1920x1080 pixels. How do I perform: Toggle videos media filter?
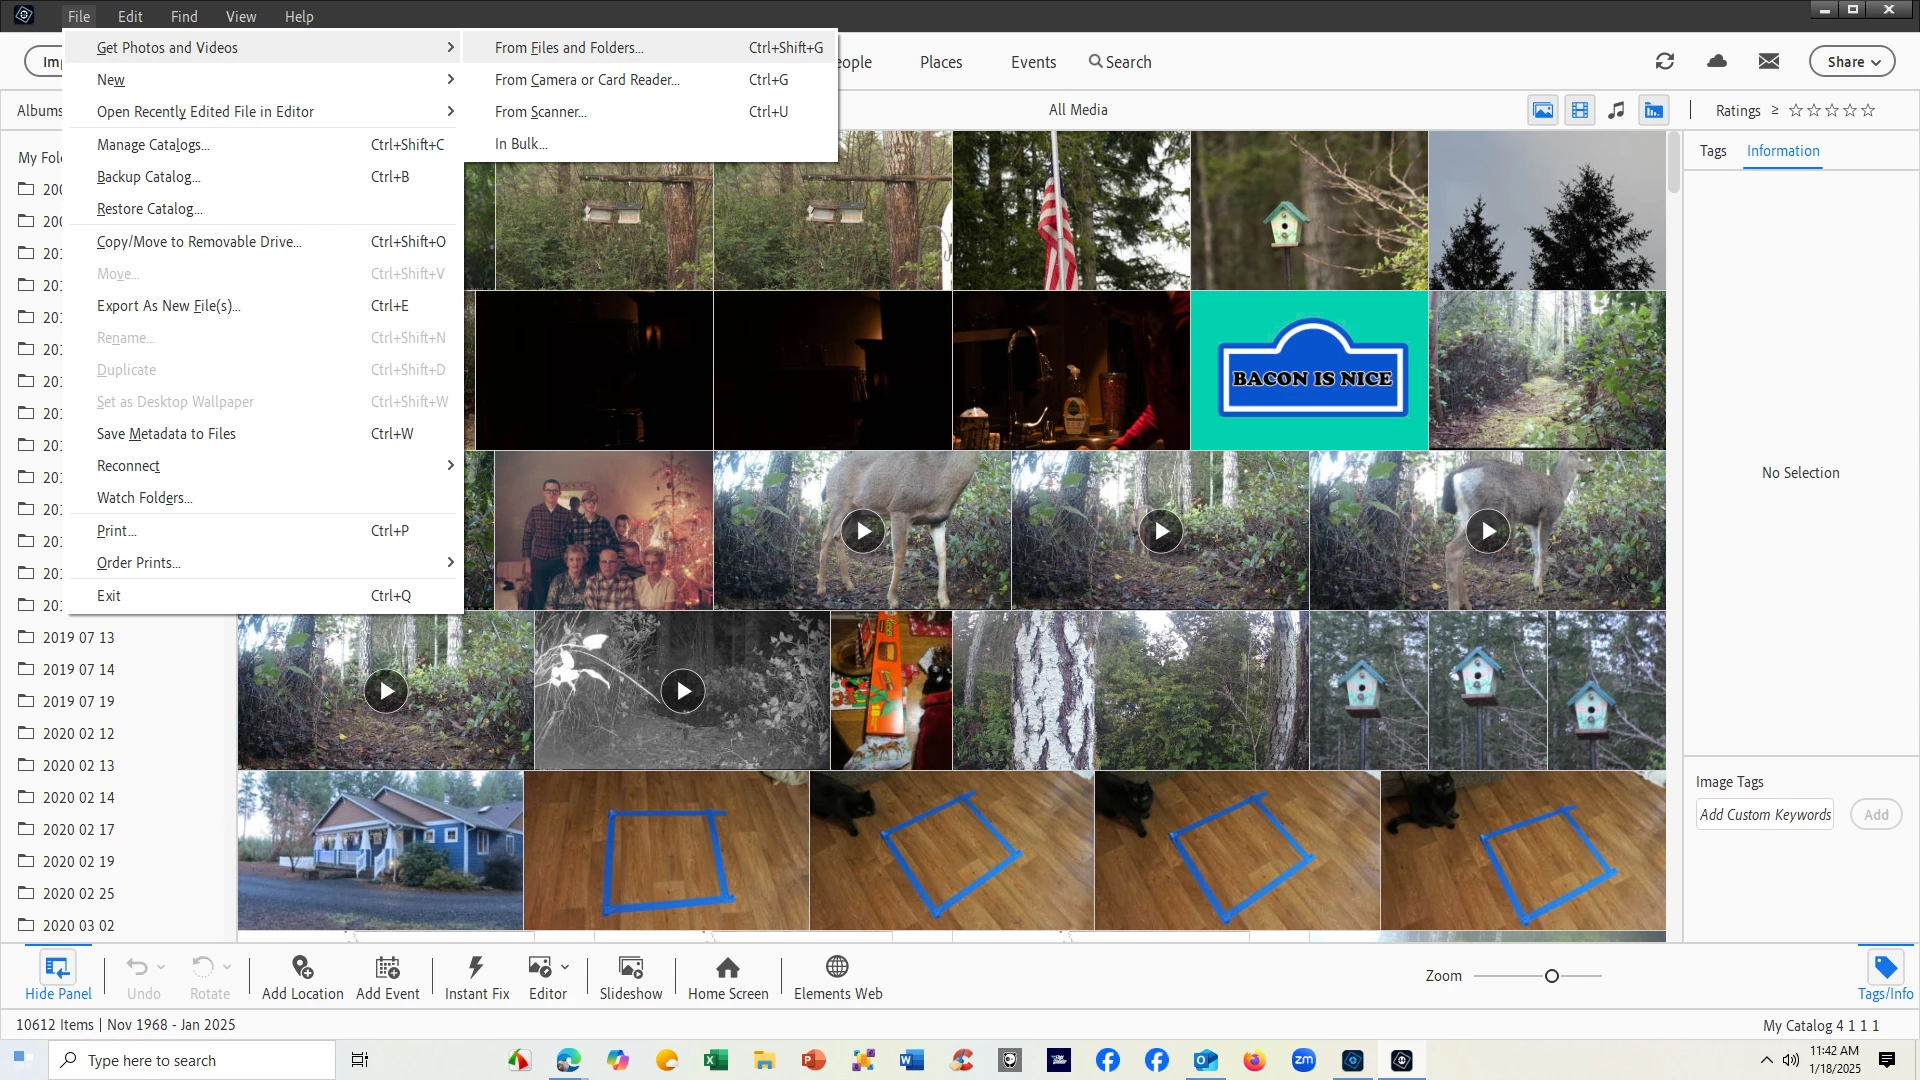[1580, 111]
